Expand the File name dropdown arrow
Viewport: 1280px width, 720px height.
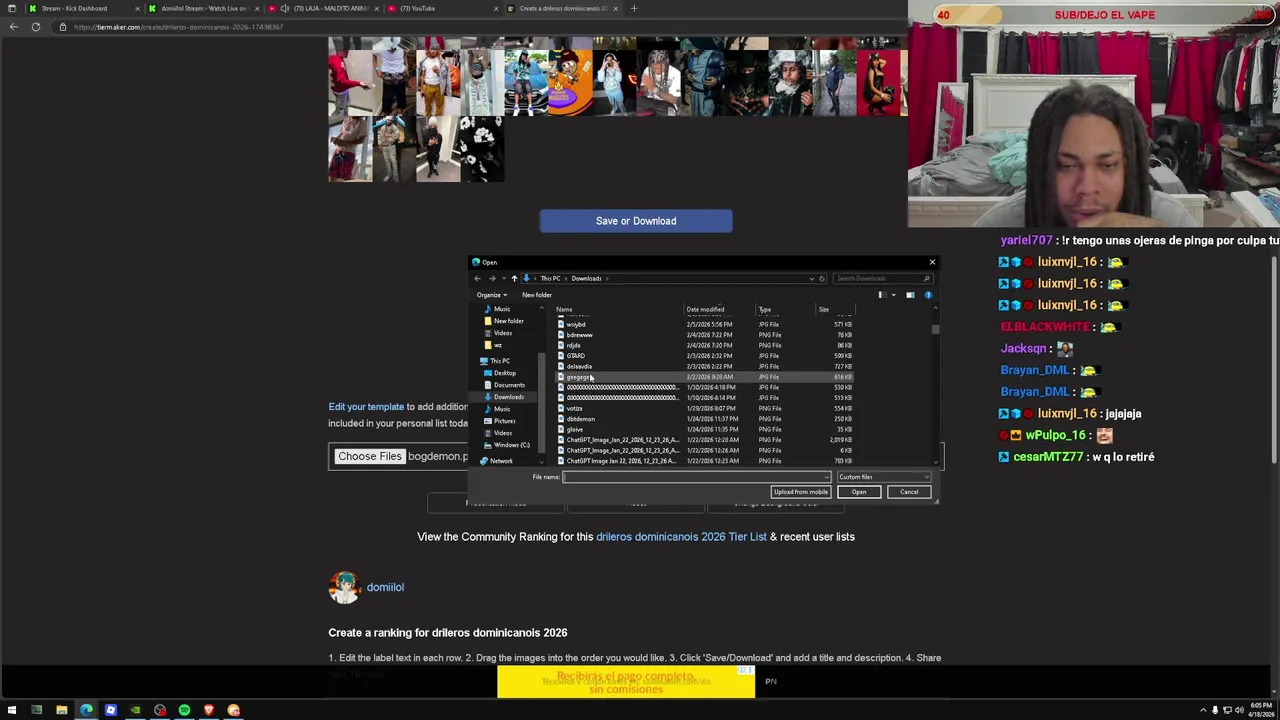click(x=827, y=477)
